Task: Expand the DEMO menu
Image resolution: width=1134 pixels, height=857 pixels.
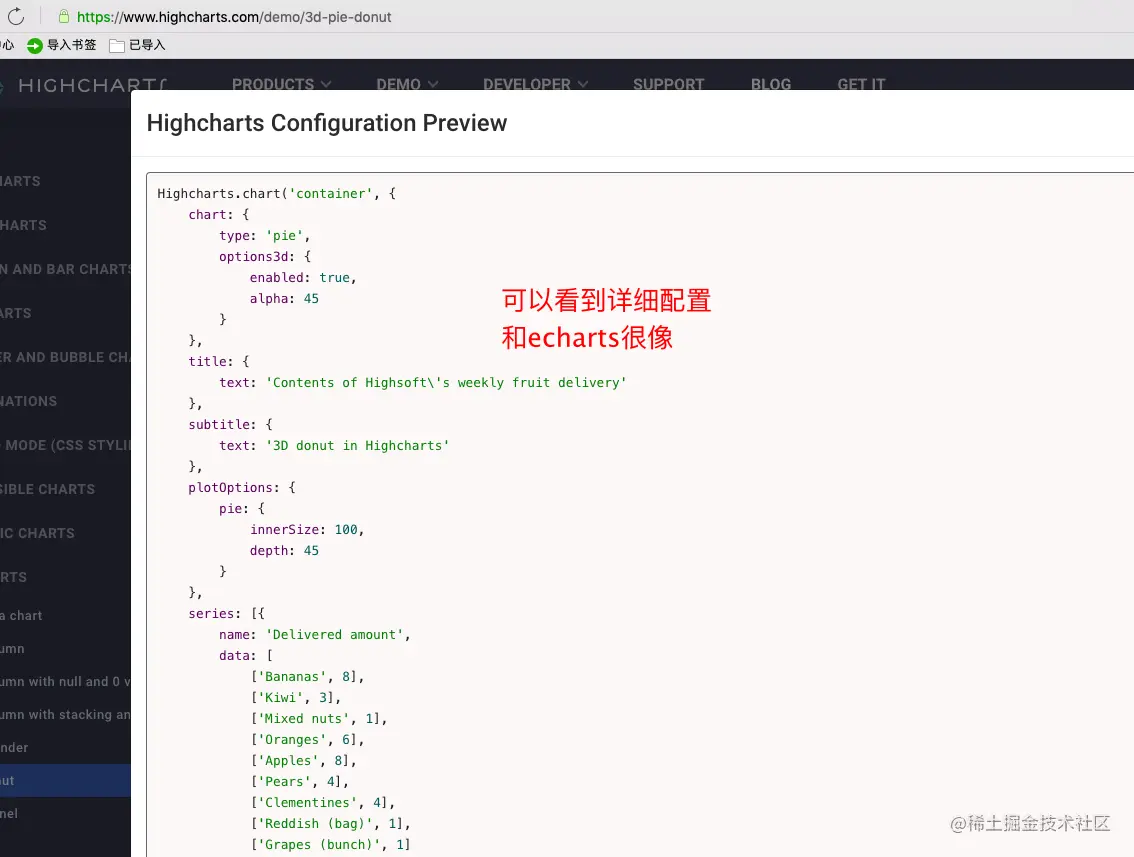Action: (407, 84)
